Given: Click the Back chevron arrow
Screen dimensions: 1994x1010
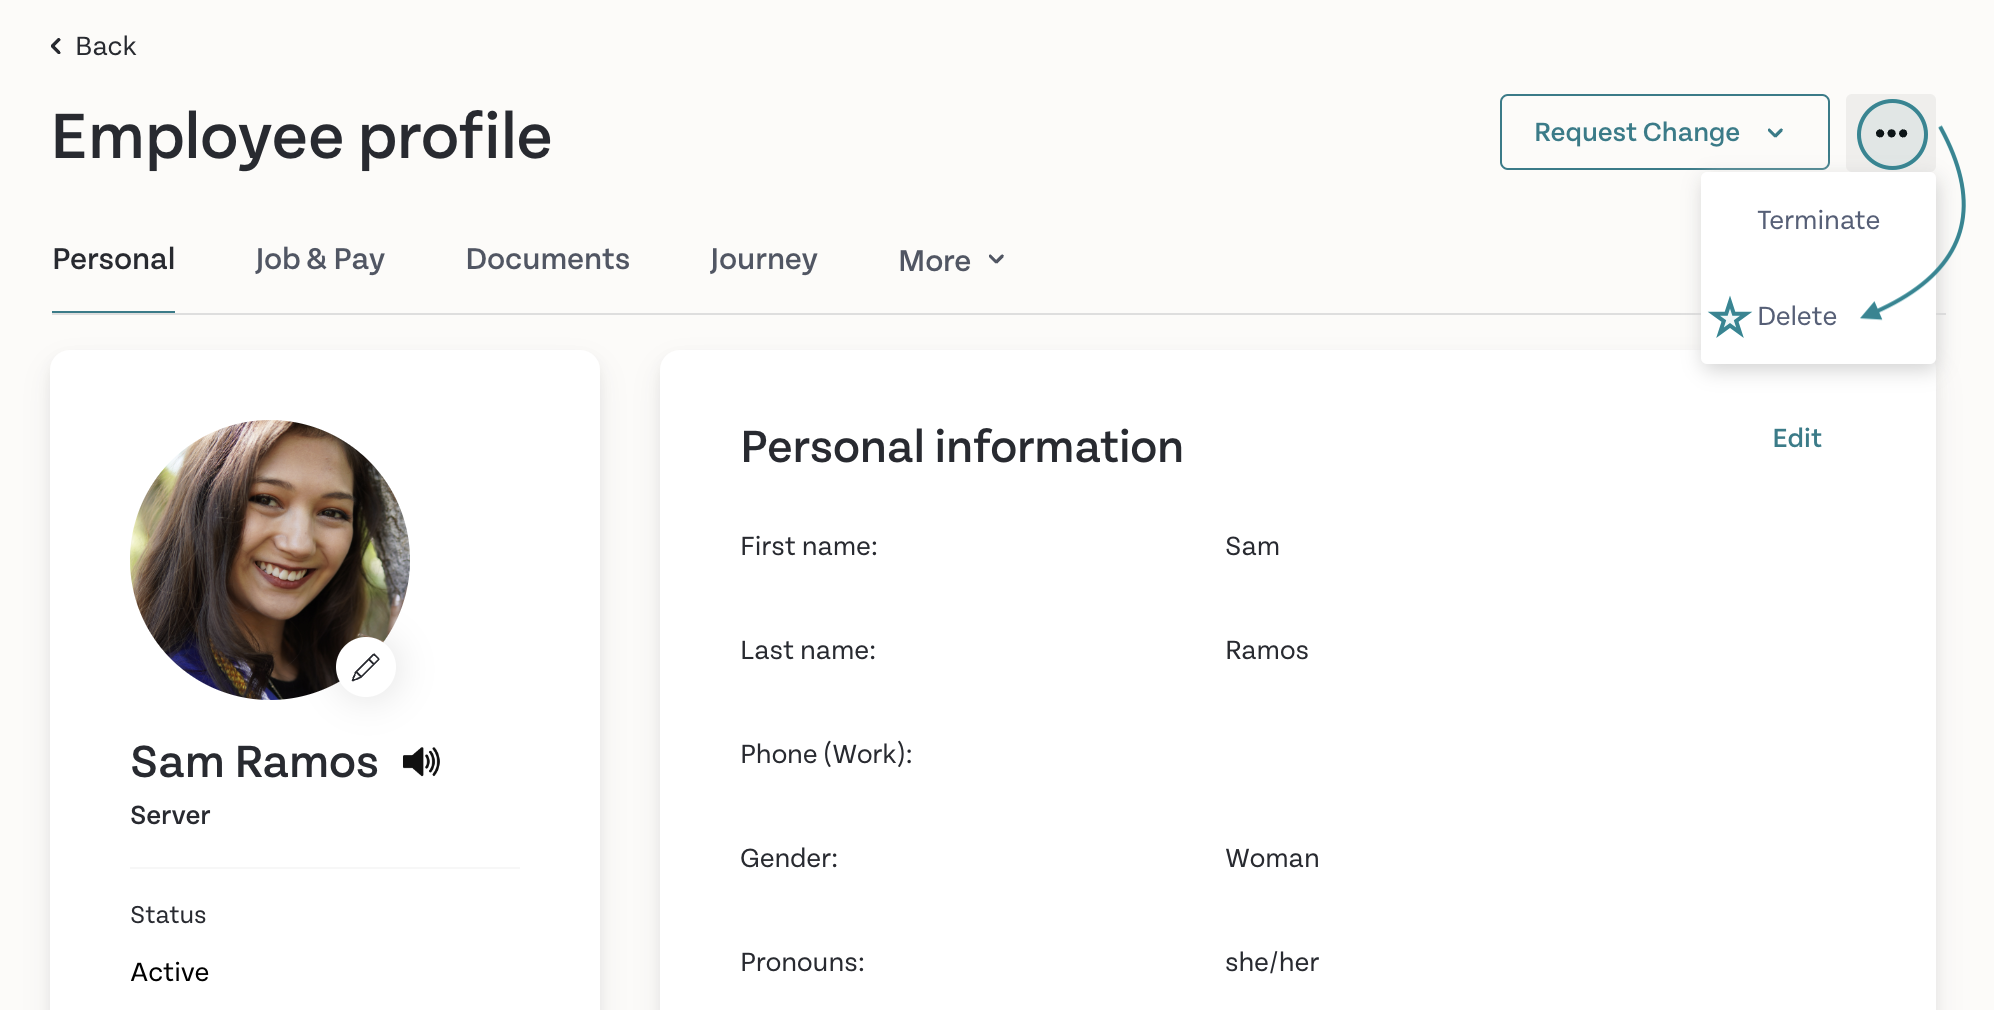Looking at the screenshot, I should coord(57,46).
